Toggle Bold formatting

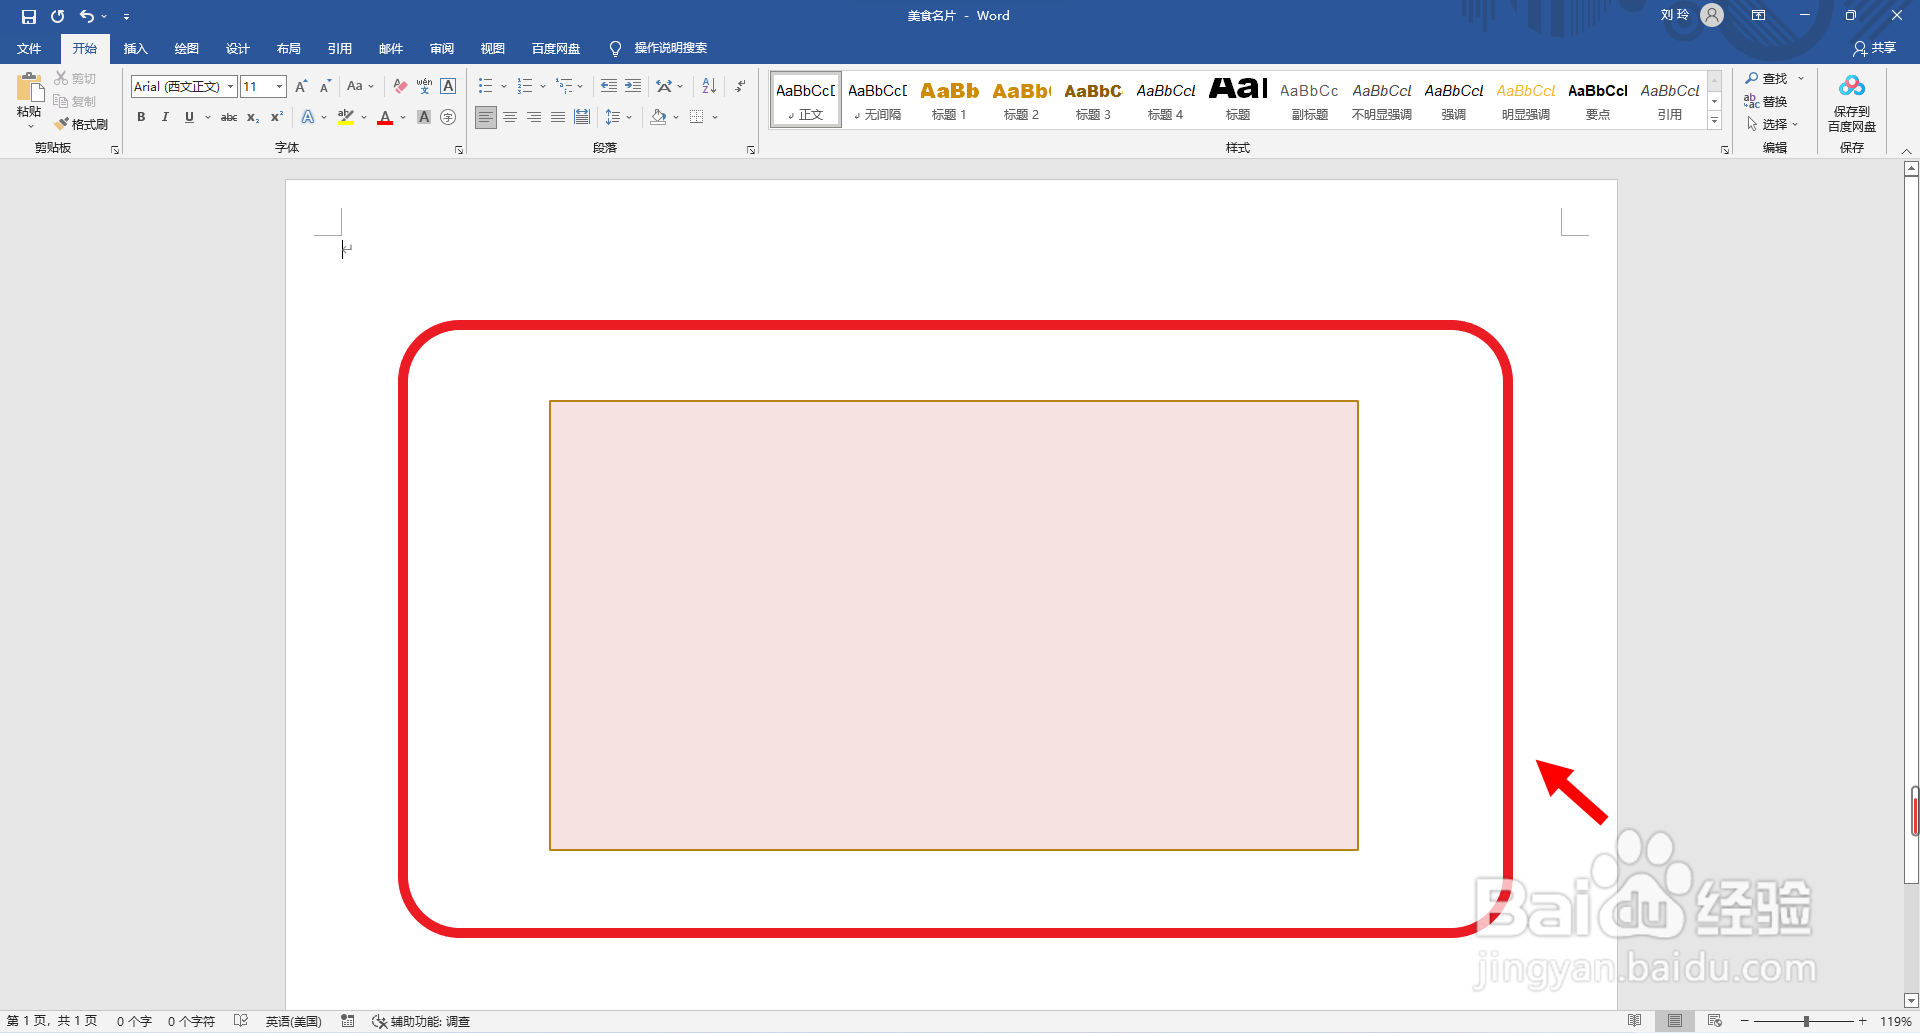coord(141,117)
